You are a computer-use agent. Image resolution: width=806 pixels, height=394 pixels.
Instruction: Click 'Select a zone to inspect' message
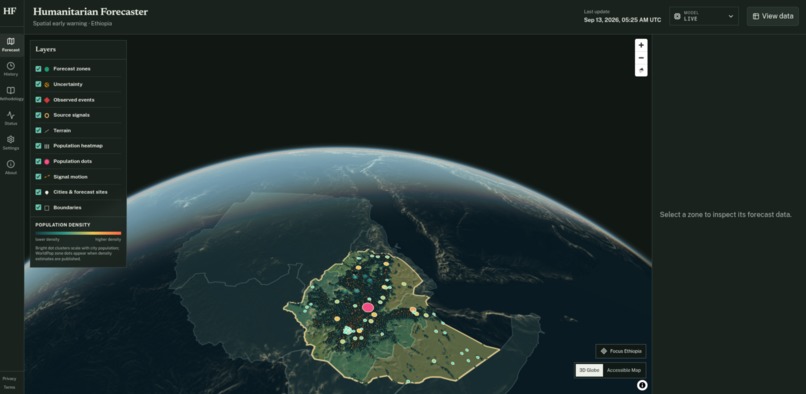coord(725,214)
